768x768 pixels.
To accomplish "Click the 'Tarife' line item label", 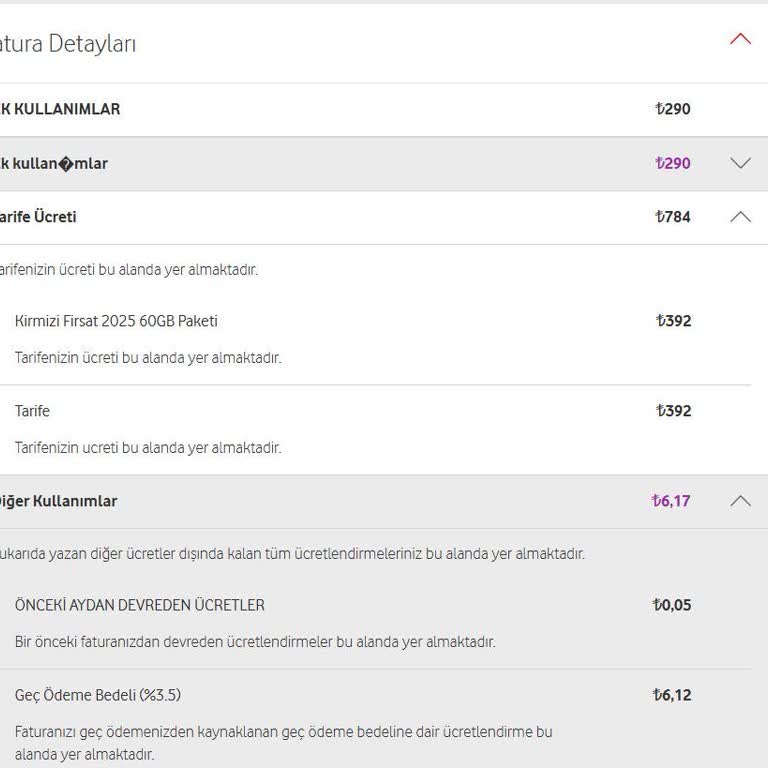I will click(32, 411).
